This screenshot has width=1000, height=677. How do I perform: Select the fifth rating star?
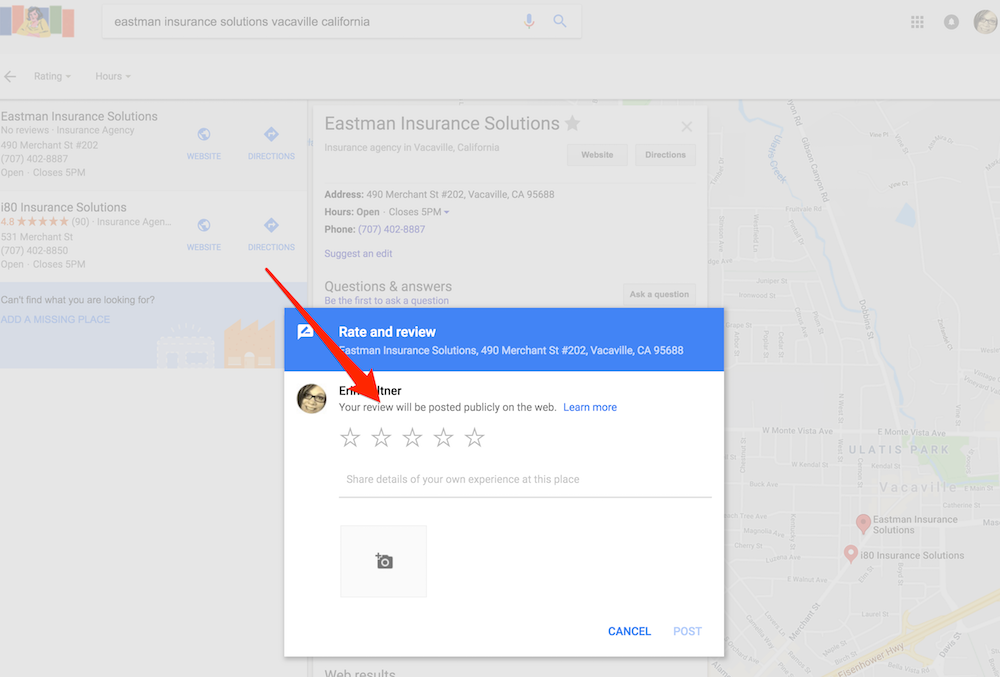click(x=474, y=438)
